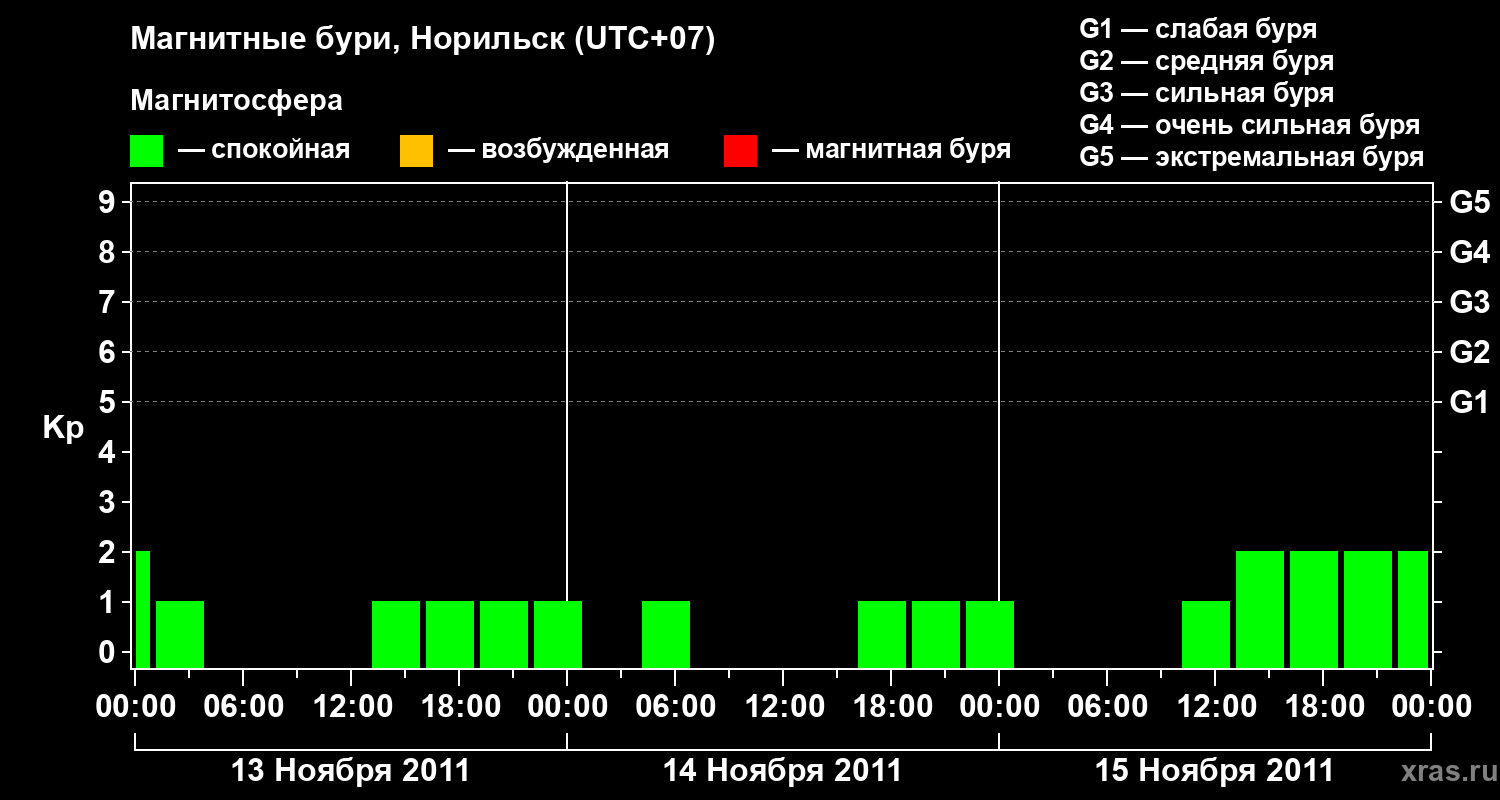Click the 18:00 time label above 15 Ноября
The image size is (1500, 800).
click(x=1323, y=707)
